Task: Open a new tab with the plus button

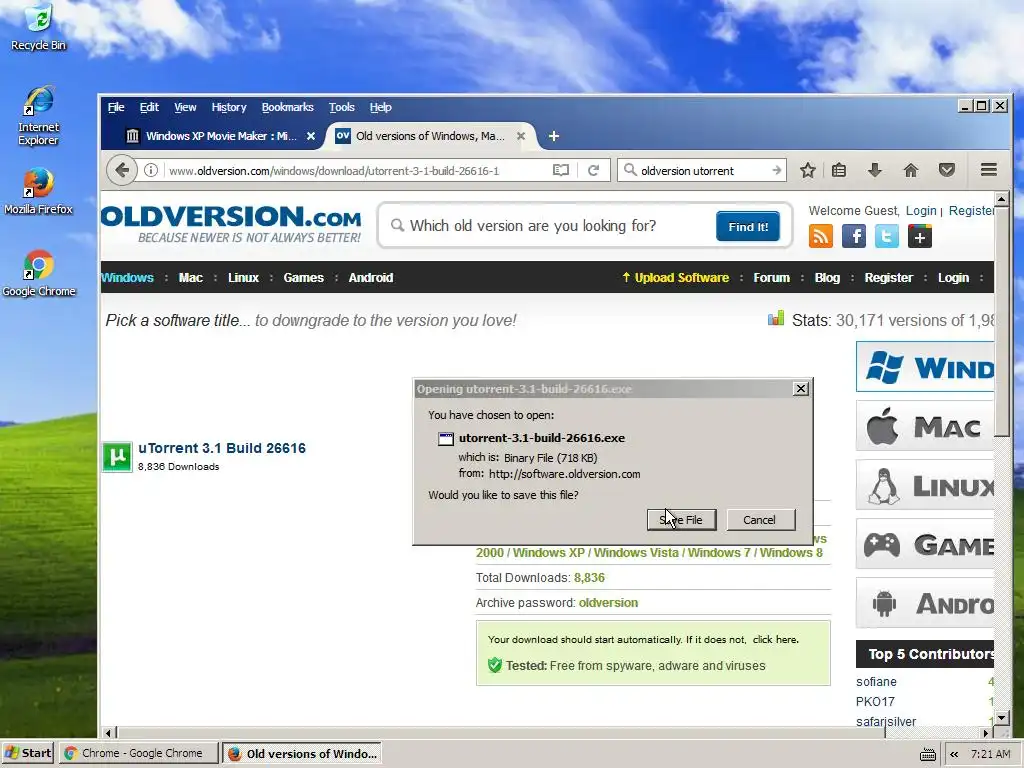Action: pos(553,136)
